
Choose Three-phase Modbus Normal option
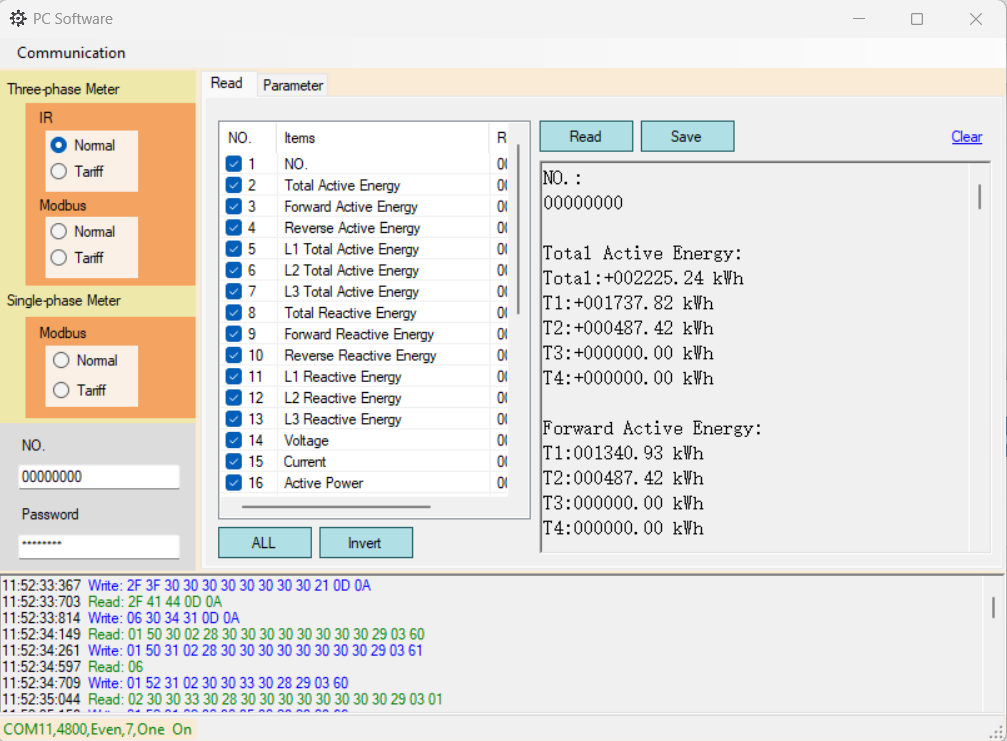click(x=59, y=231)
